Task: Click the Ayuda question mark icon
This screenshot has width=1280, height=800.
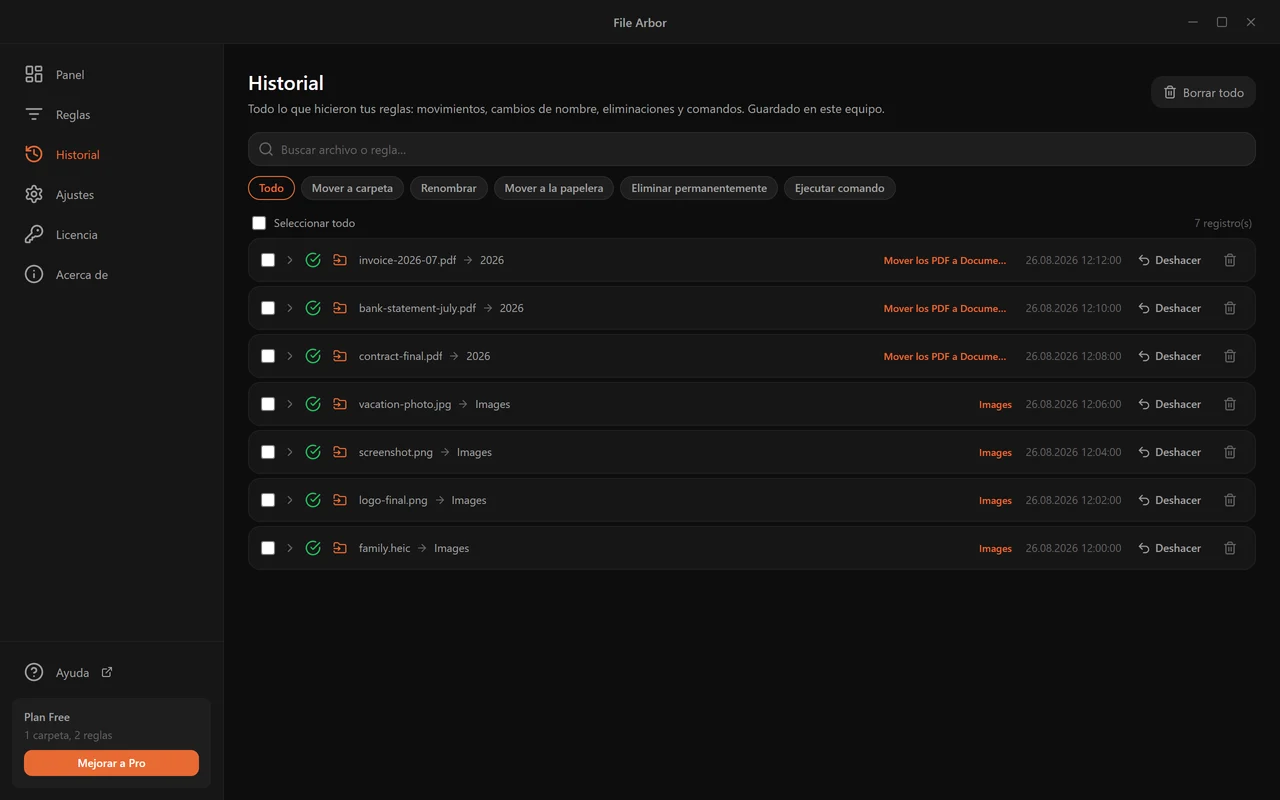Action: pos(34,672)
